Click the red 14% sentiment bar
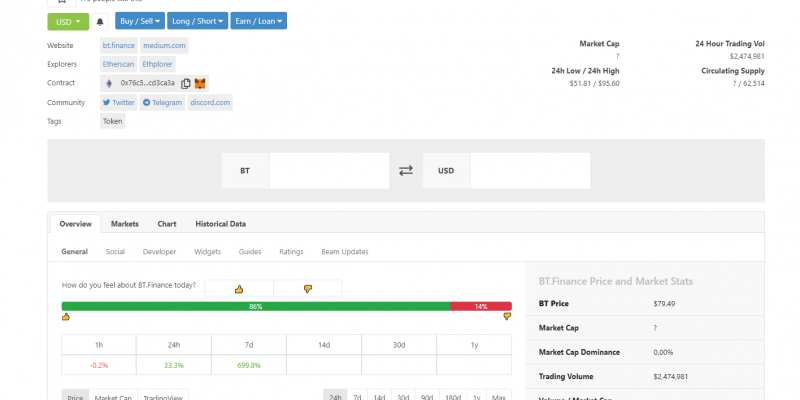 [x=481, y=307]
